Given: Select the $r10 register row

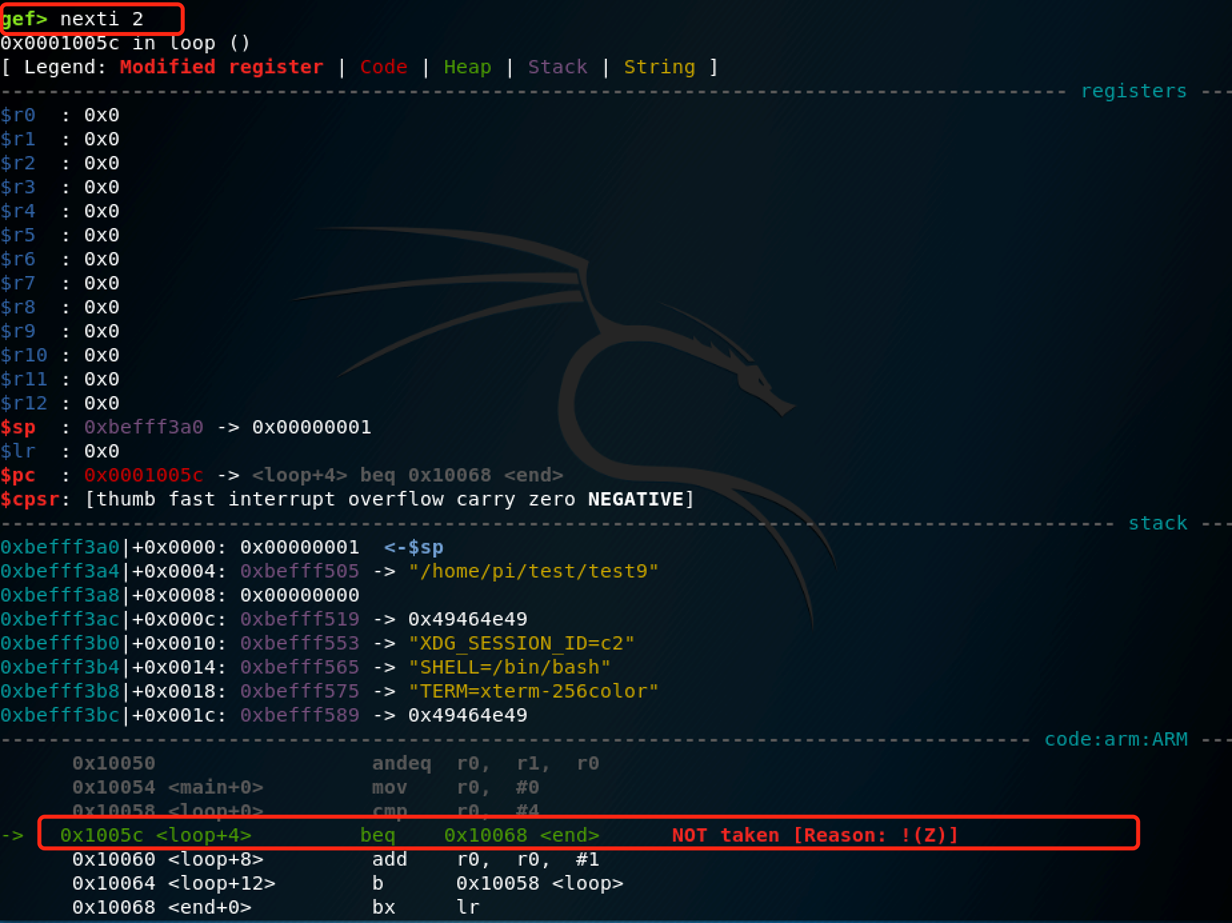Looking at the screenshot, I should tap(60, 355).
